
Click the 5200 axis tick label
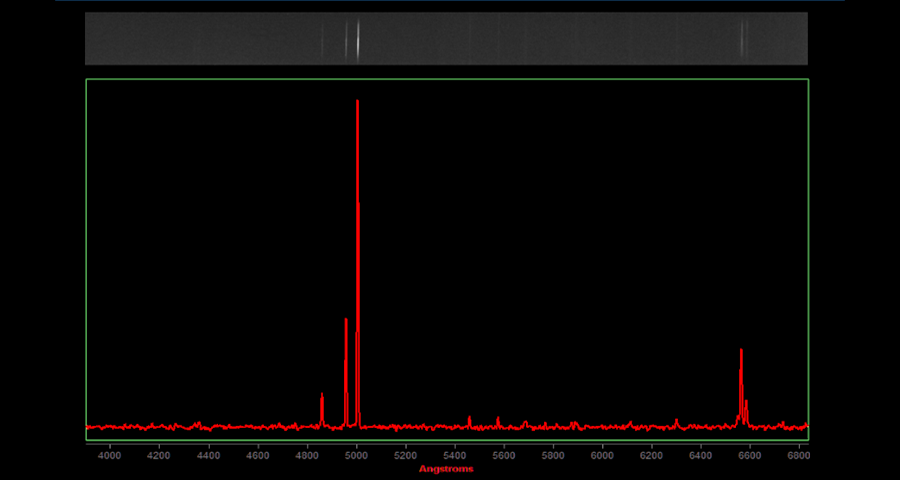coord(406,454)
